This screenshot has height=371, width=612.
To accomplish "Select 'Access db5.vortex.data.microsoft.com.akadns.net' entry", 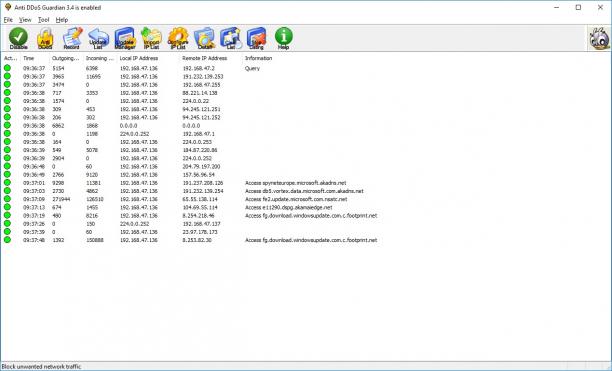I will click(304, 191).
